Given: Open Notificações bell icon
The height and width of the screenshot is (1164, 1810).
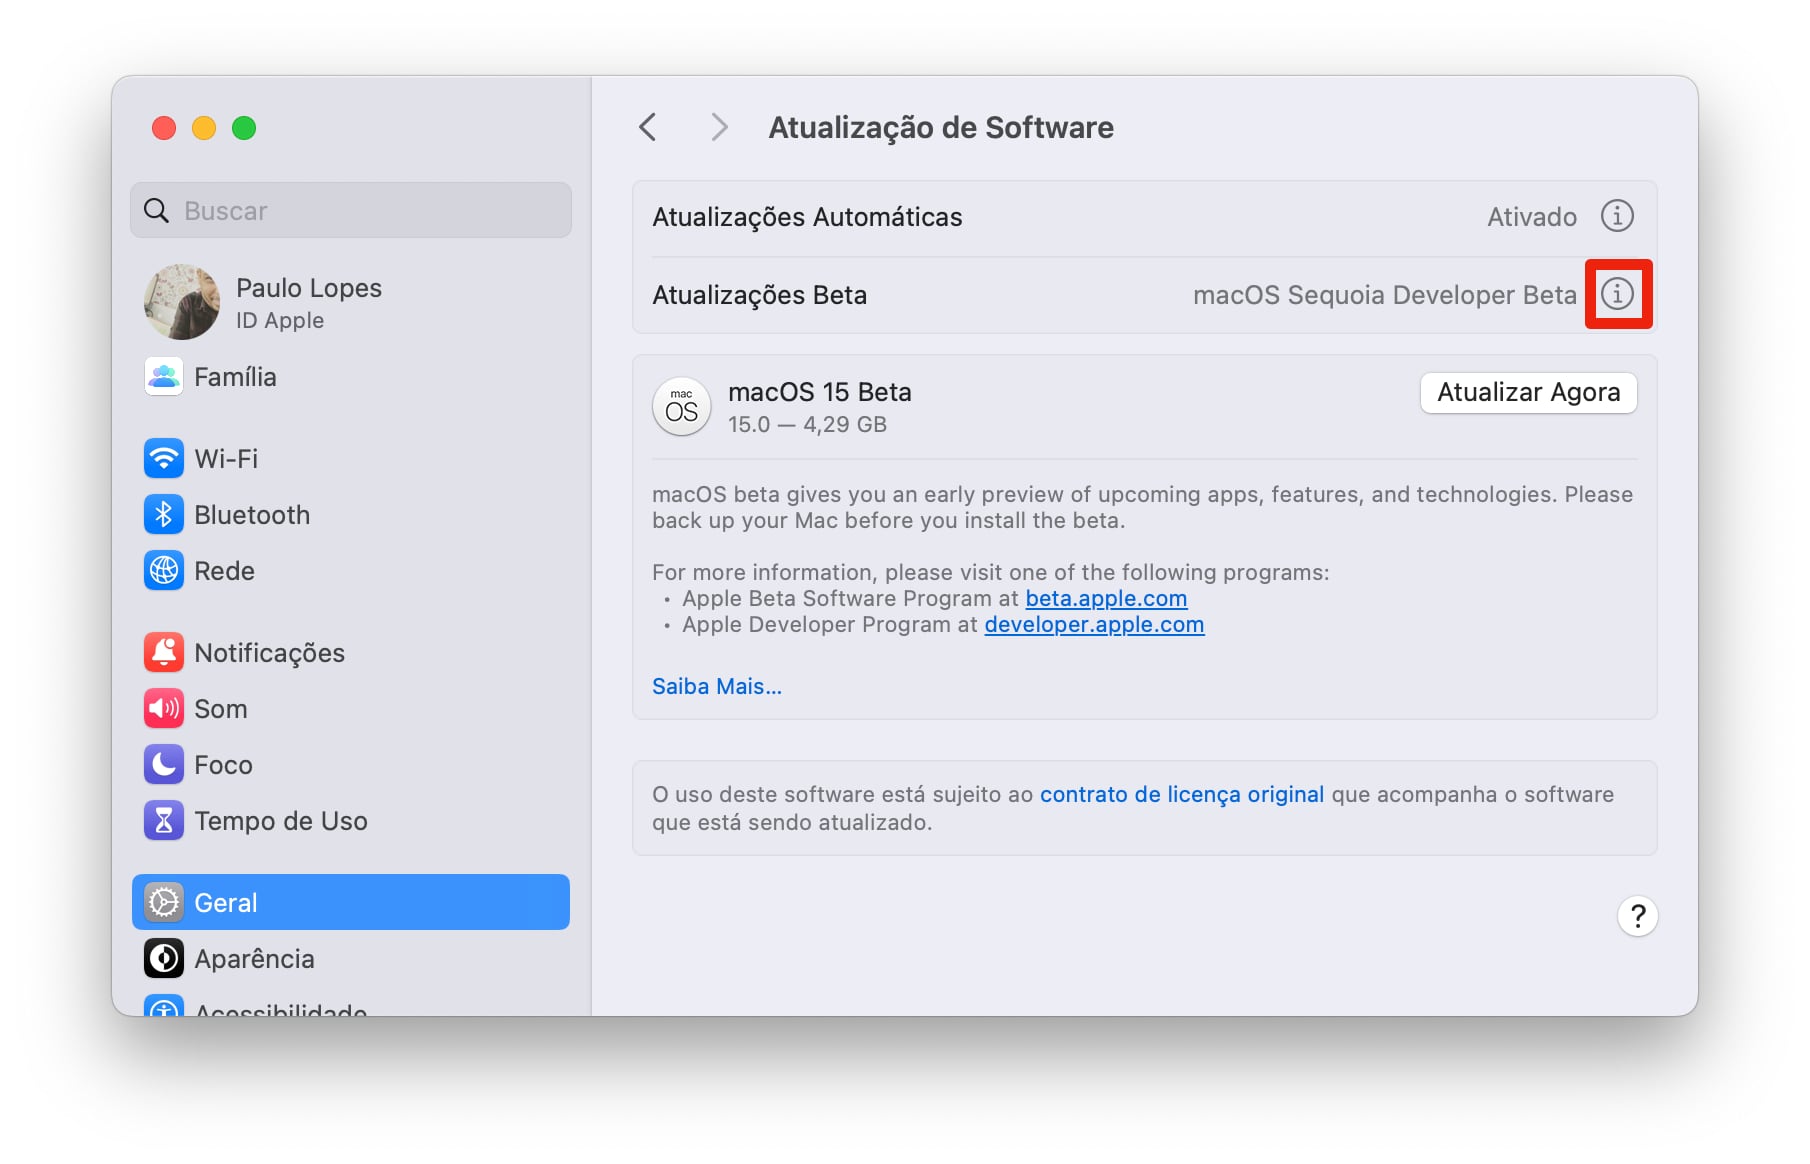Looking at the screenshot, I should (x=164, y=653).
